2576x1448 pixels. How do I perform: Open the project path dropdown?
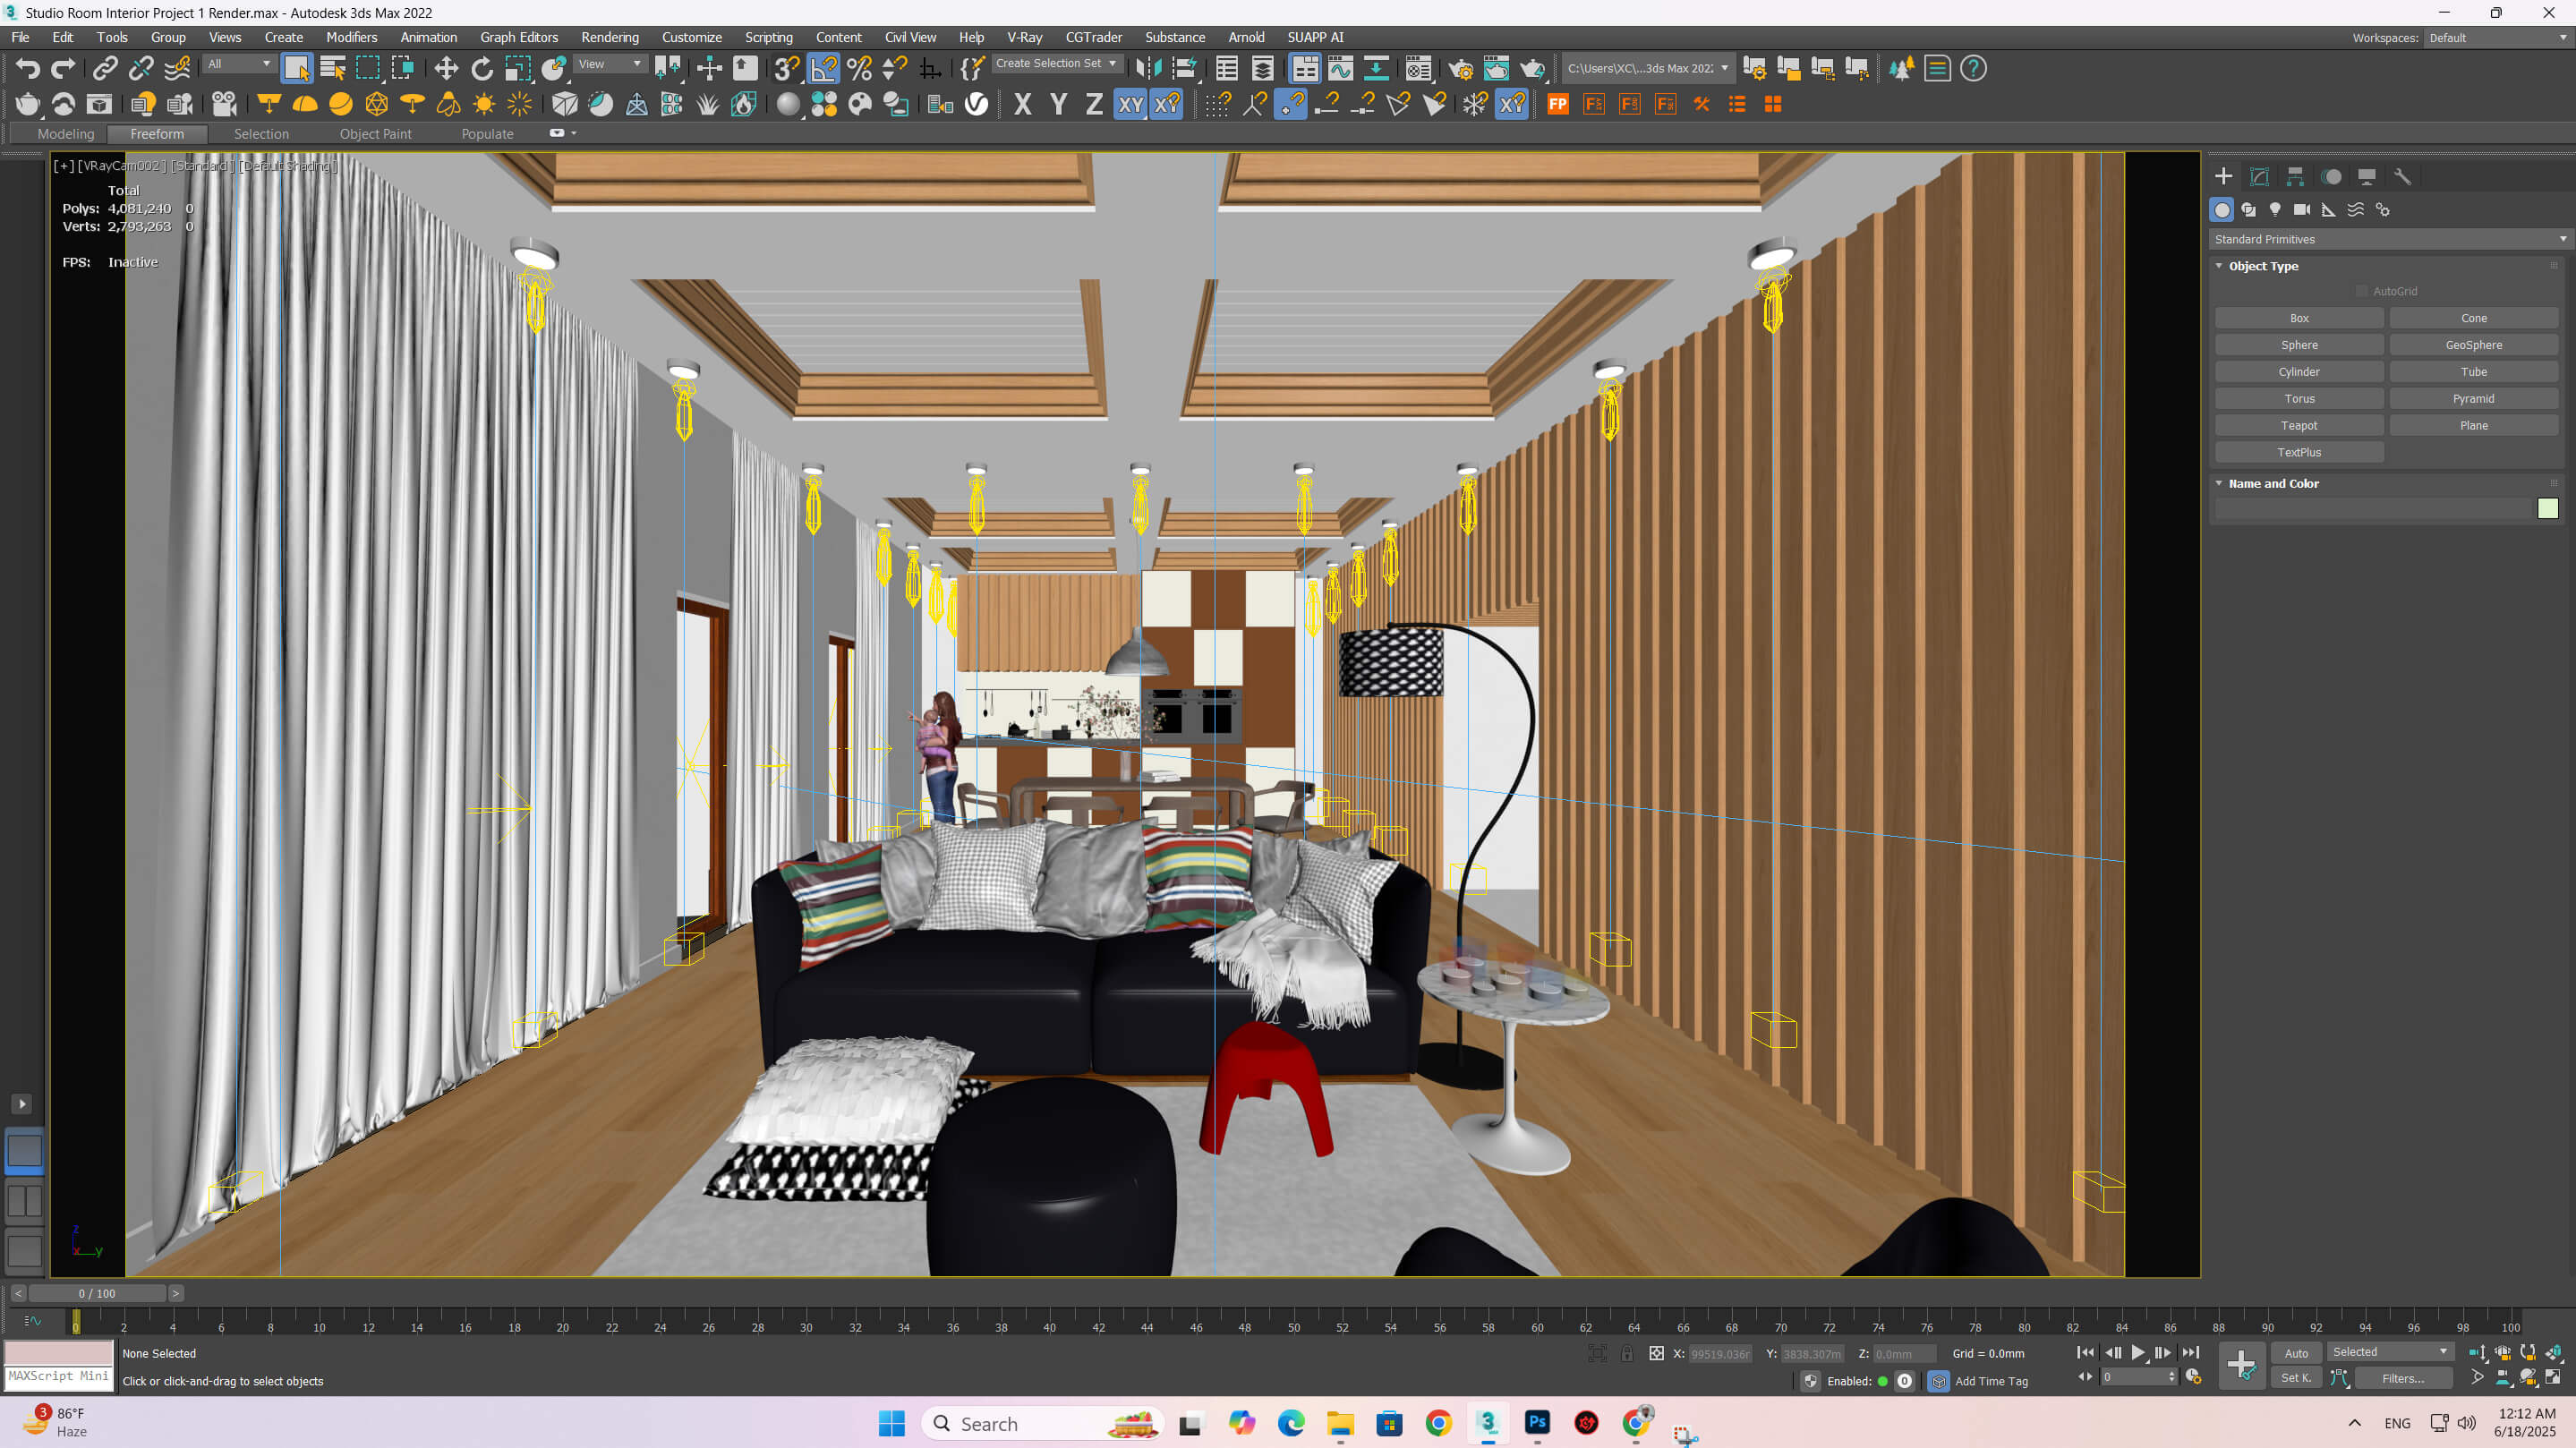(x=1648, y=69)
